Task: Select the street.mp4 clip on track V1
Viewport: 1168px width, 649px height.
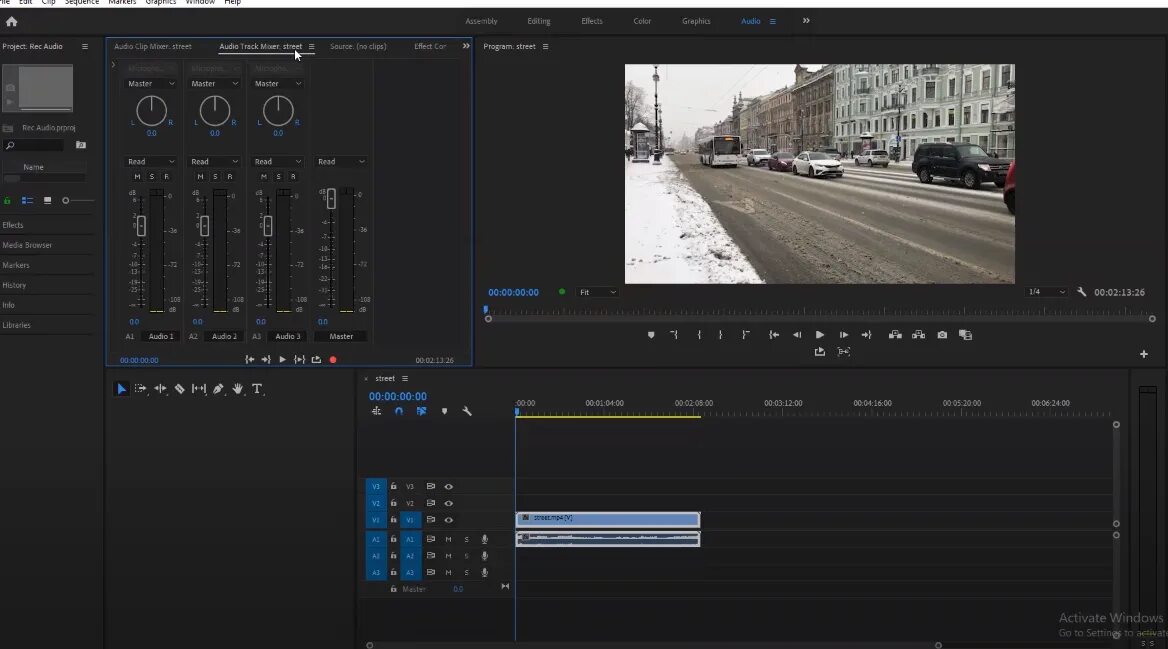Action: 607,518
